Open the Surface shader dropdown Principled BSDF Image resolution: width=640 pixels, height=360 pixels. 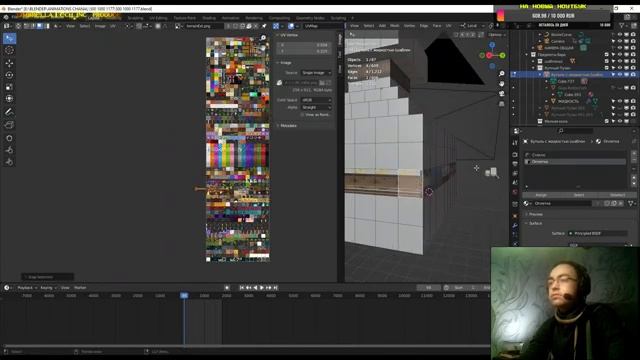[598, 233]
